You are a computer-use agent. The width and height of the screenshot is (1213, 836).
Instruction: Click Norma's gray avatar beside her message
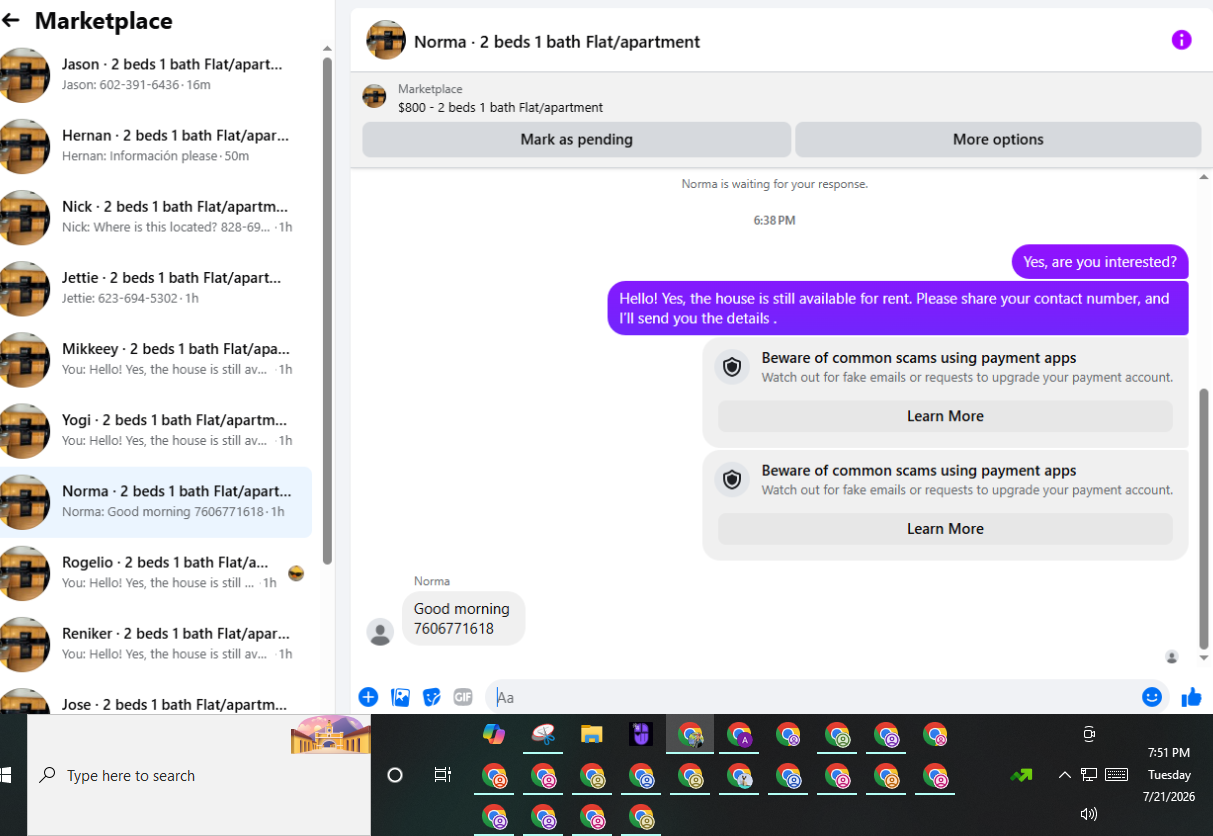(380, 632)
